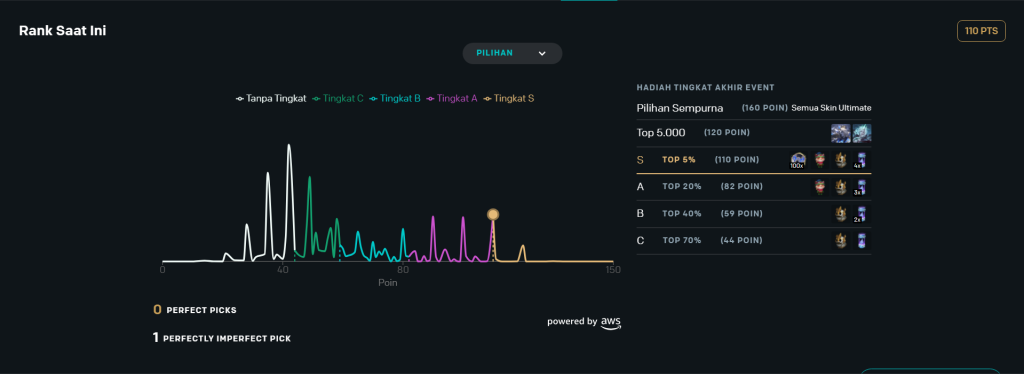Click the AWS logo
This screenshot has height=374, width=1024.
[611, 322]
